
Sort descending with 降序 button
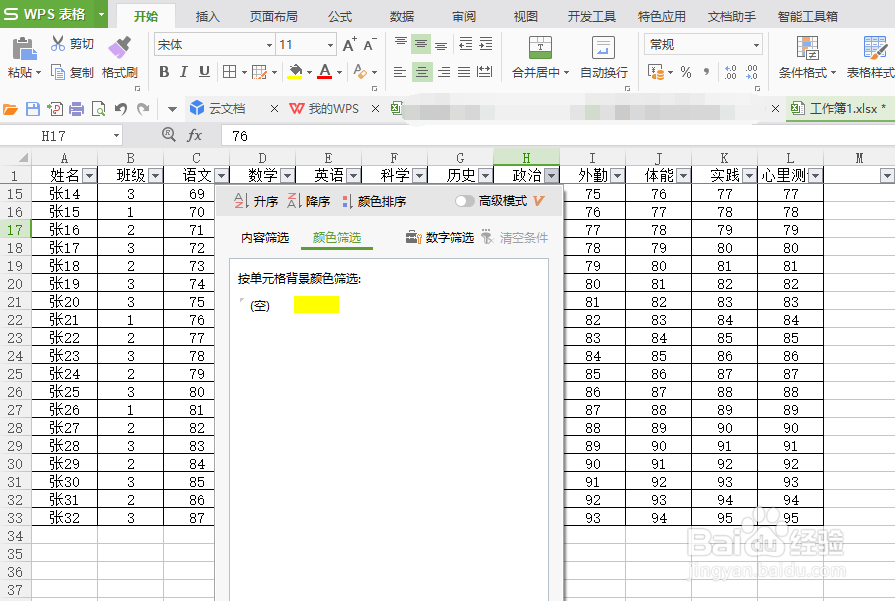pyautogui.click(x=309, y=201)
